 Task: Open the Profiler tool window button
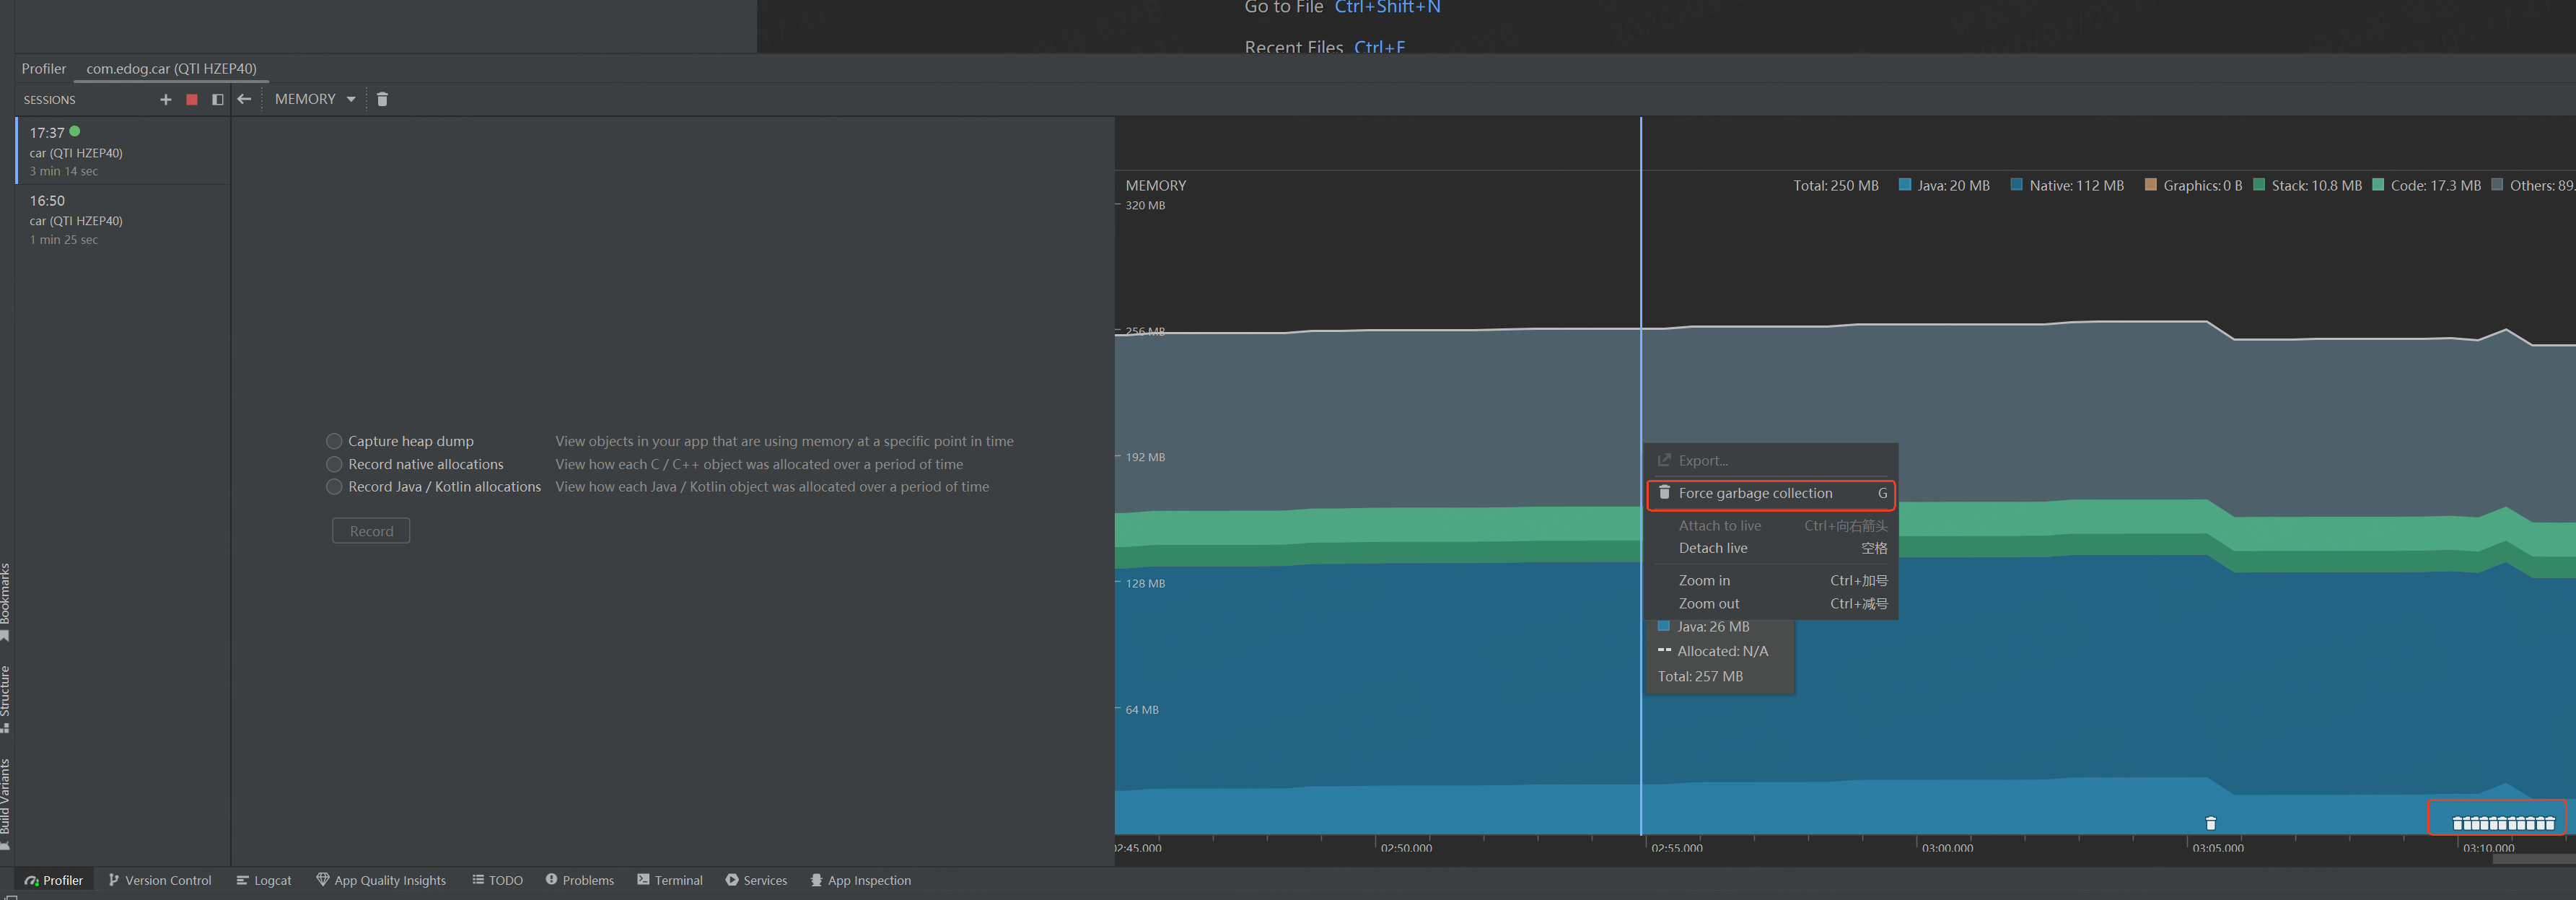(54, 880)
